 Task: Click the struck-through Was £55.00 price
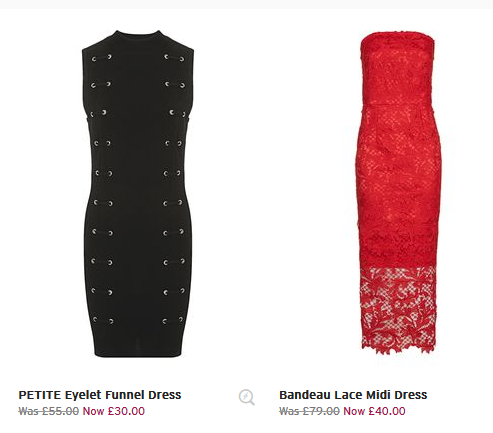(49, 411)
